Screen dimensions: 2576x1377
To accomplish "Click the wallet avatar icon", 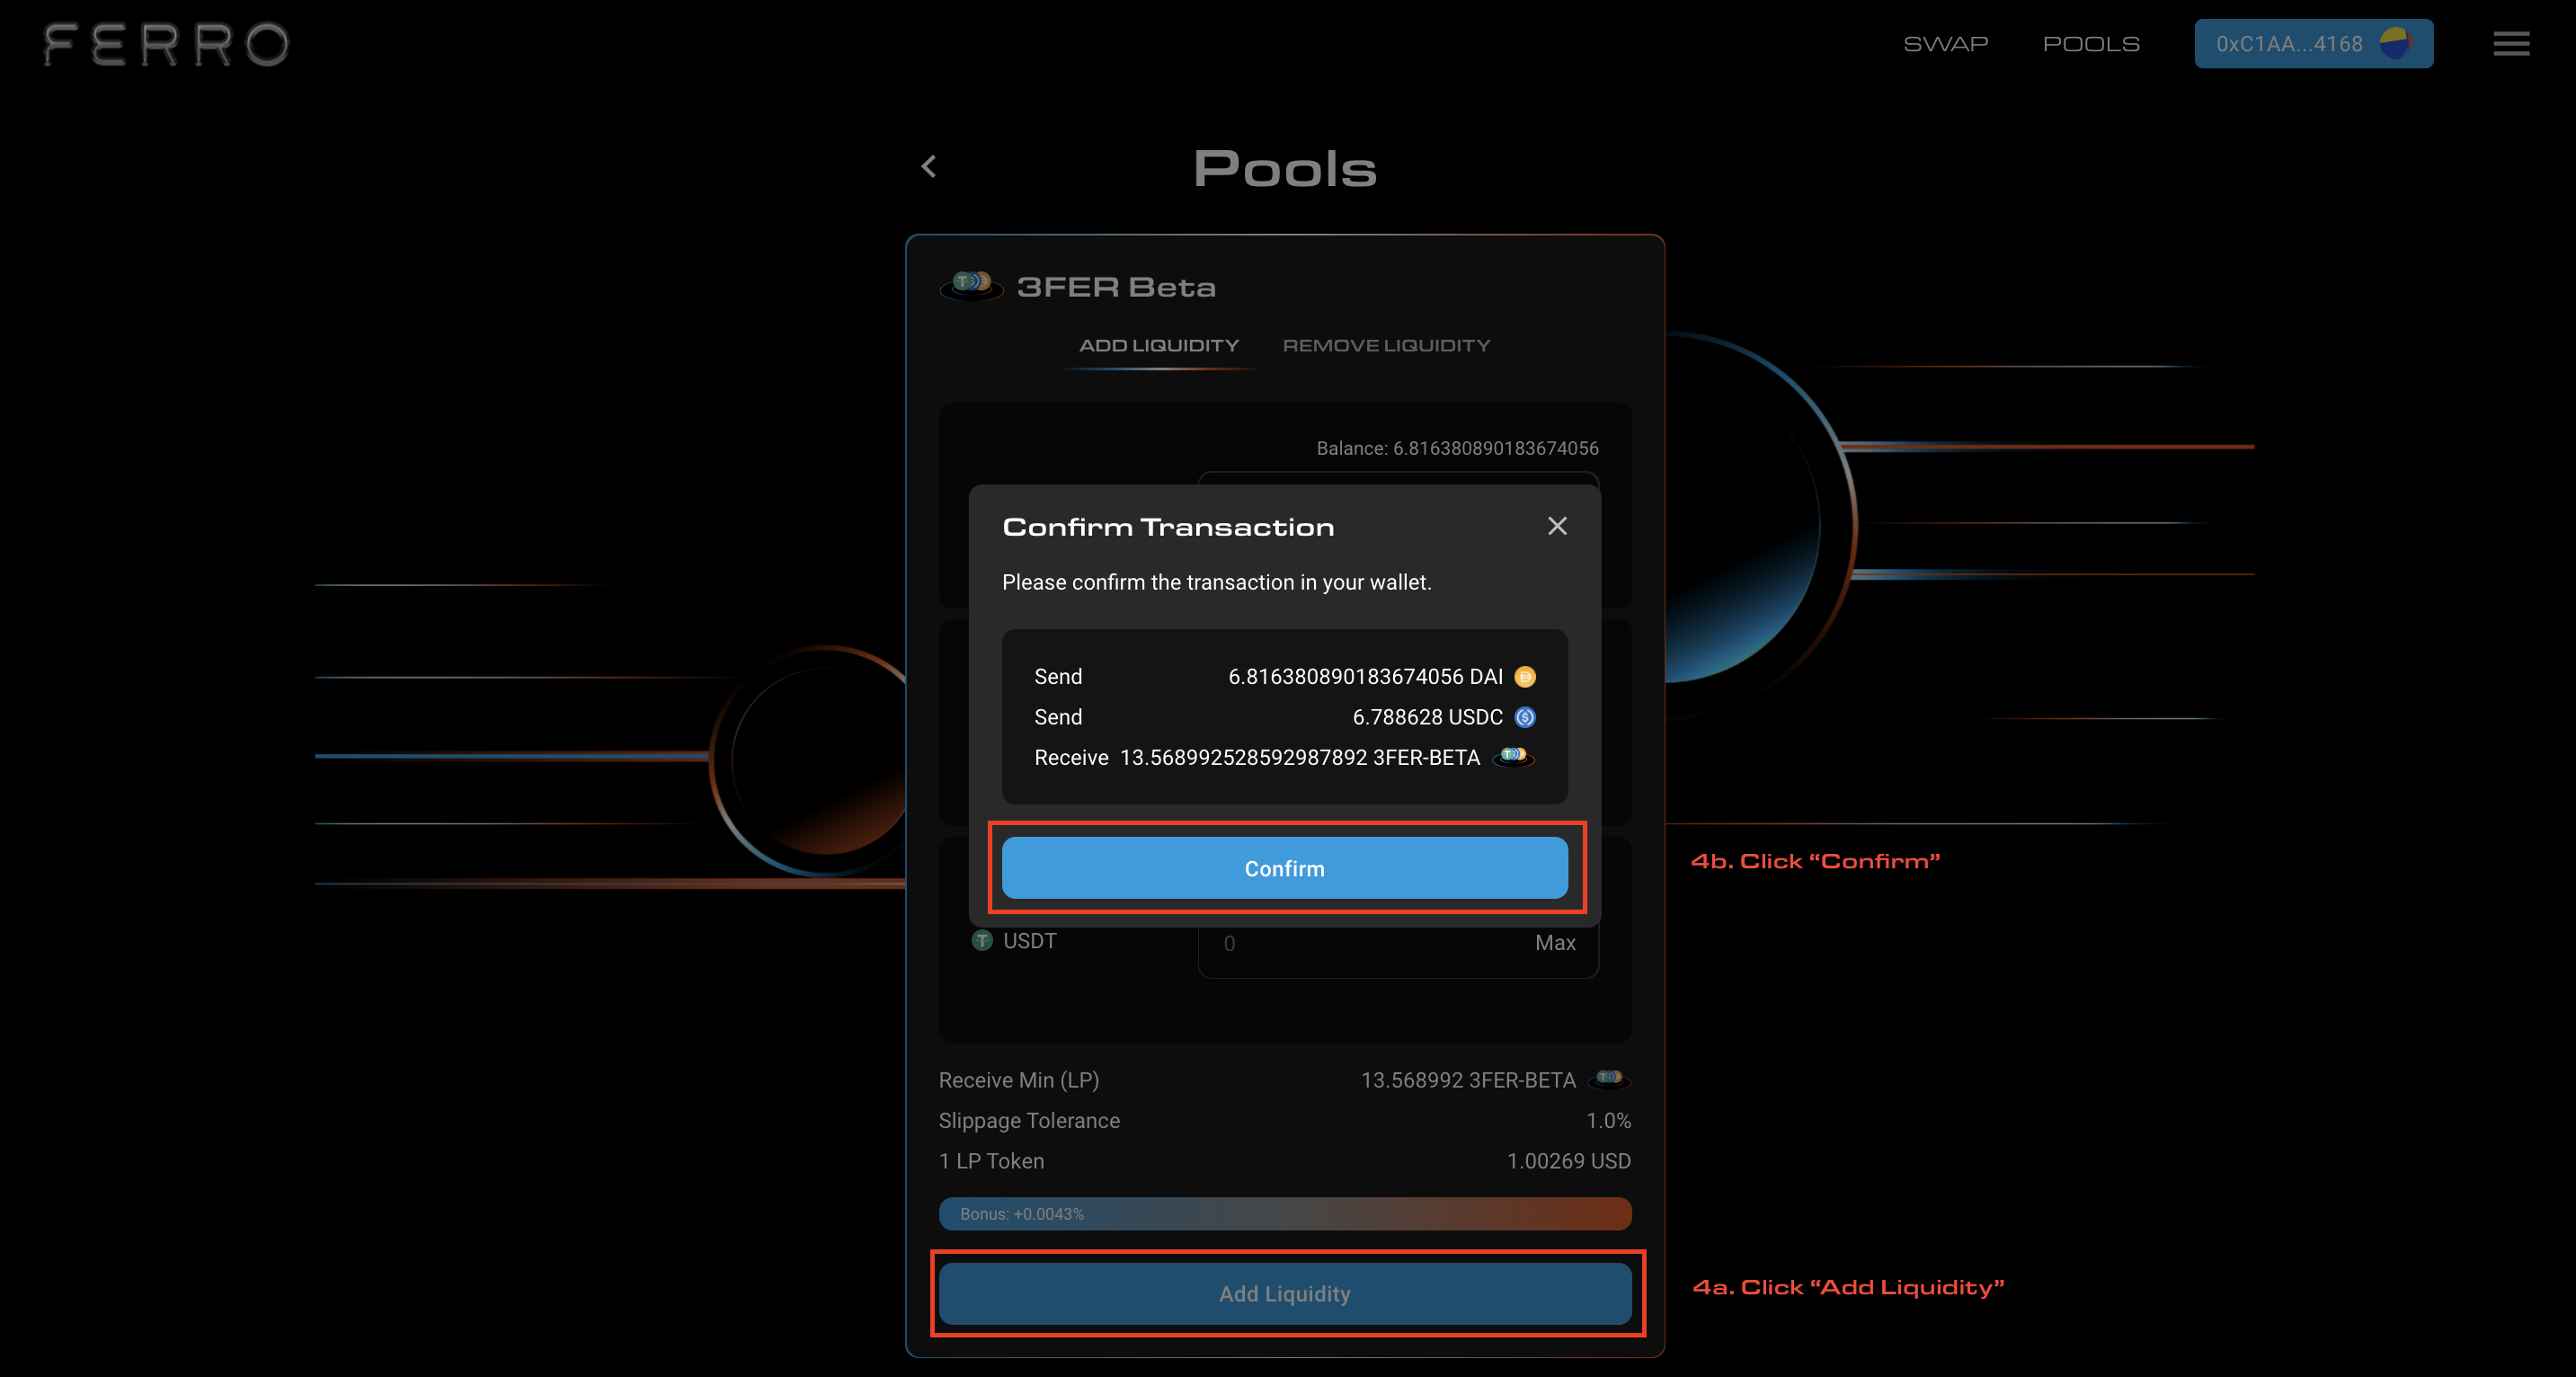I will [2396, 43].
